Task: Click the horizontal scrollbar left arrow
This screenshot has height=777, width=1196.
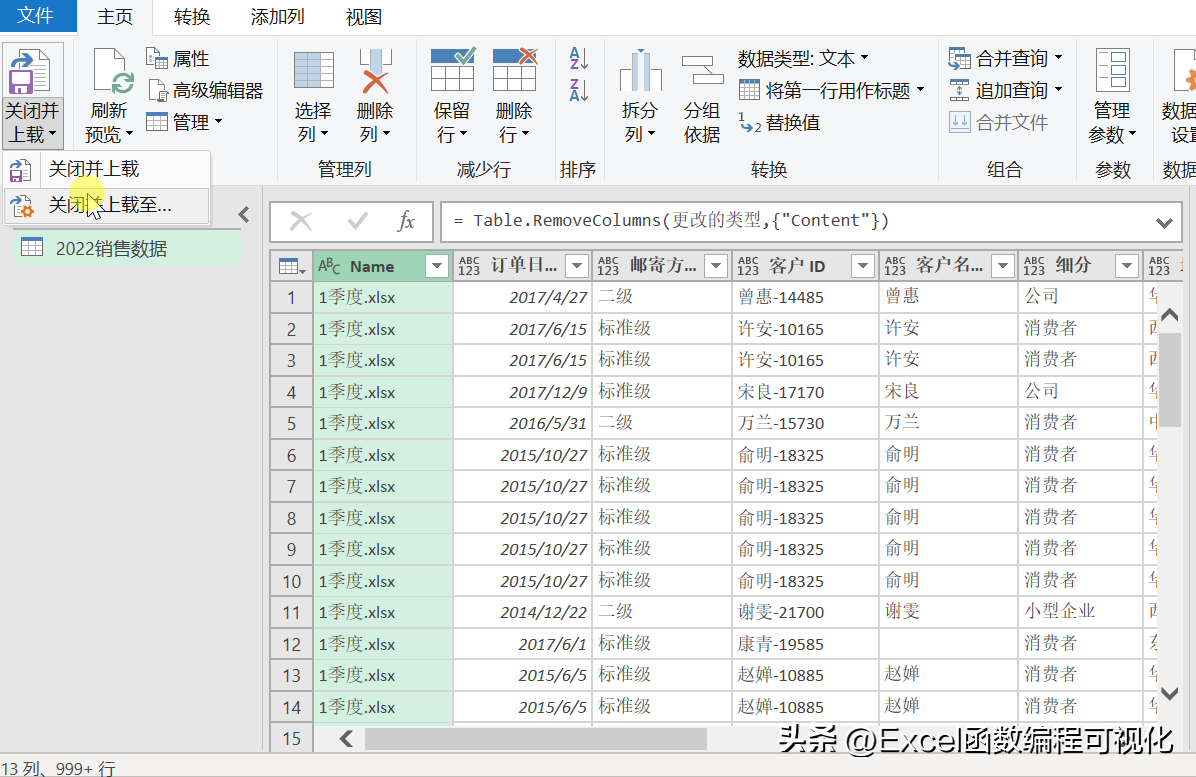Action: (x=347, y=738)
